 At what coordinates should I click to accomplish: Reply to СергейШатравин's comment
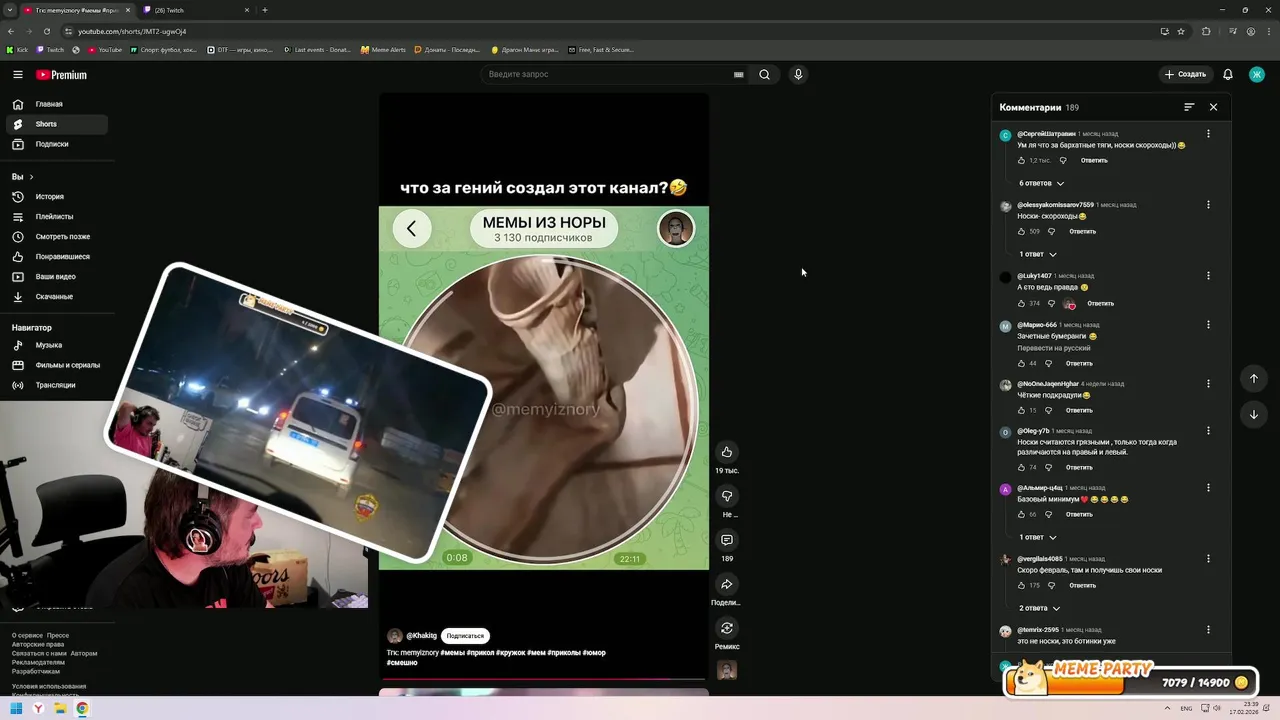click(x=1094, y=160)
